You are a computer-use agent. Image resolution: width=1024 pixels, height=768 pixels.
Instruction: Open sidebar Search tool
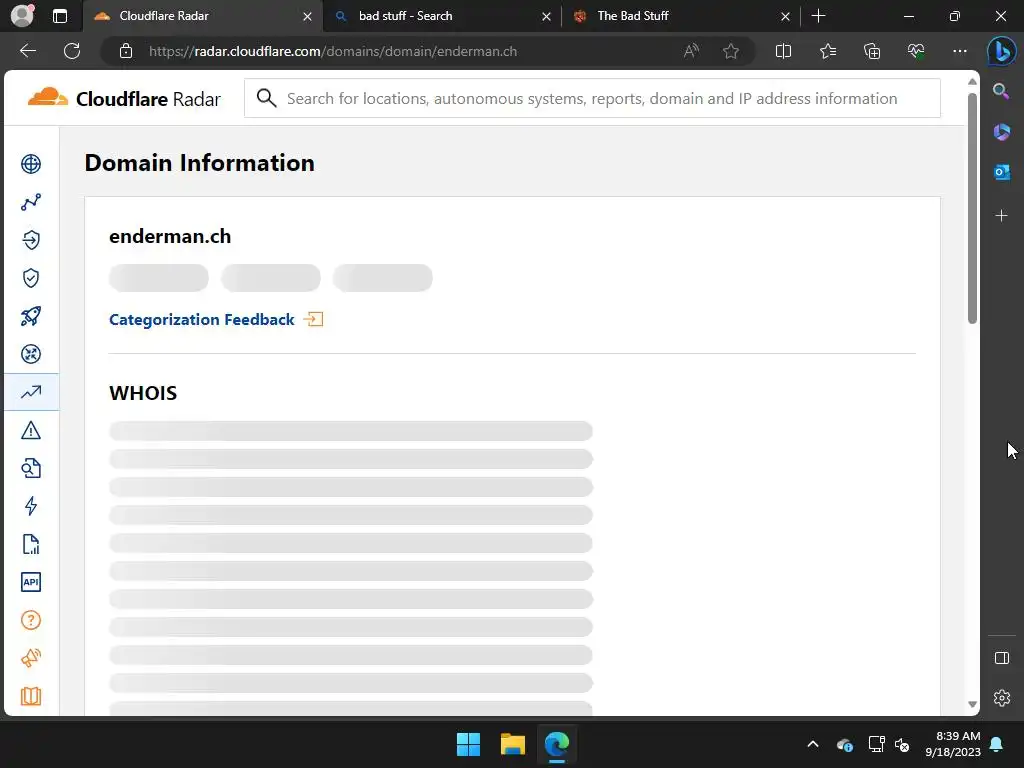coord(1001,91)
